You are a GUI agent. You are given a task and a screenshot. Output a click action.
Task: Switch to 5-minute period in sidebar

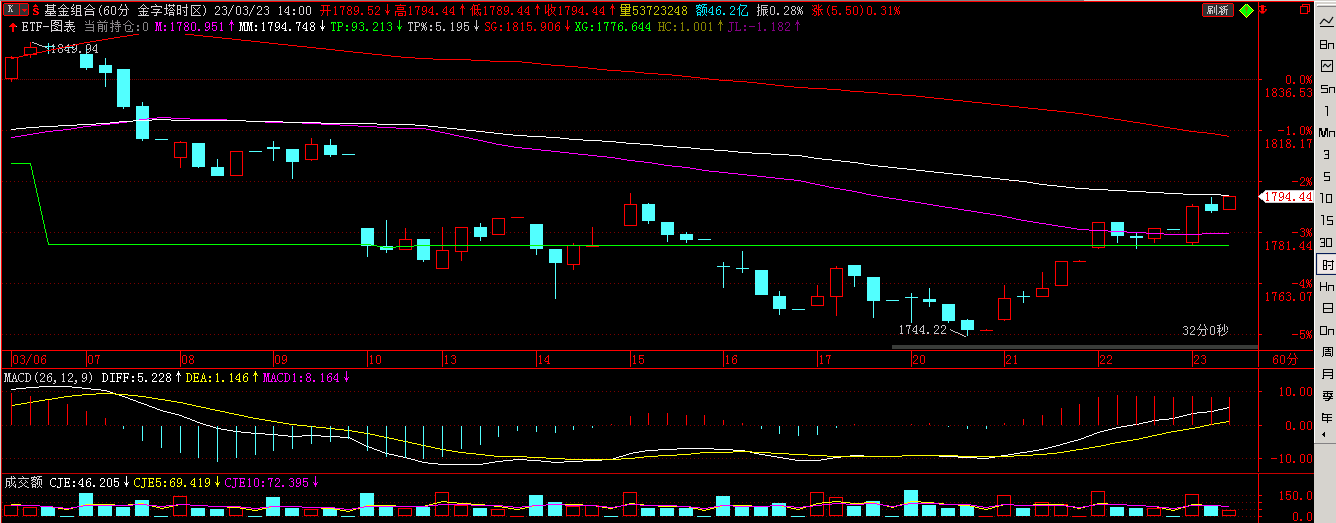pos(1326,176)
